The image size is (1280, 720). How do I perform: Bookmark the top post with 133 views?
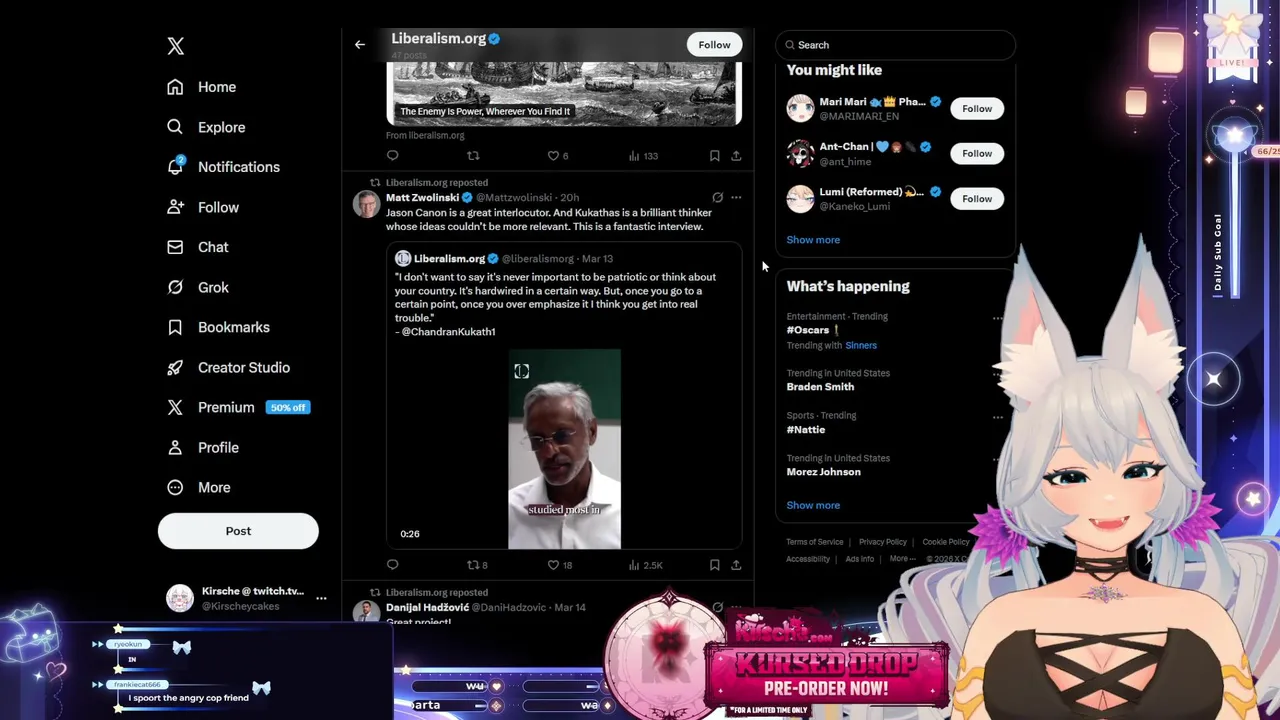coord(714,156)
